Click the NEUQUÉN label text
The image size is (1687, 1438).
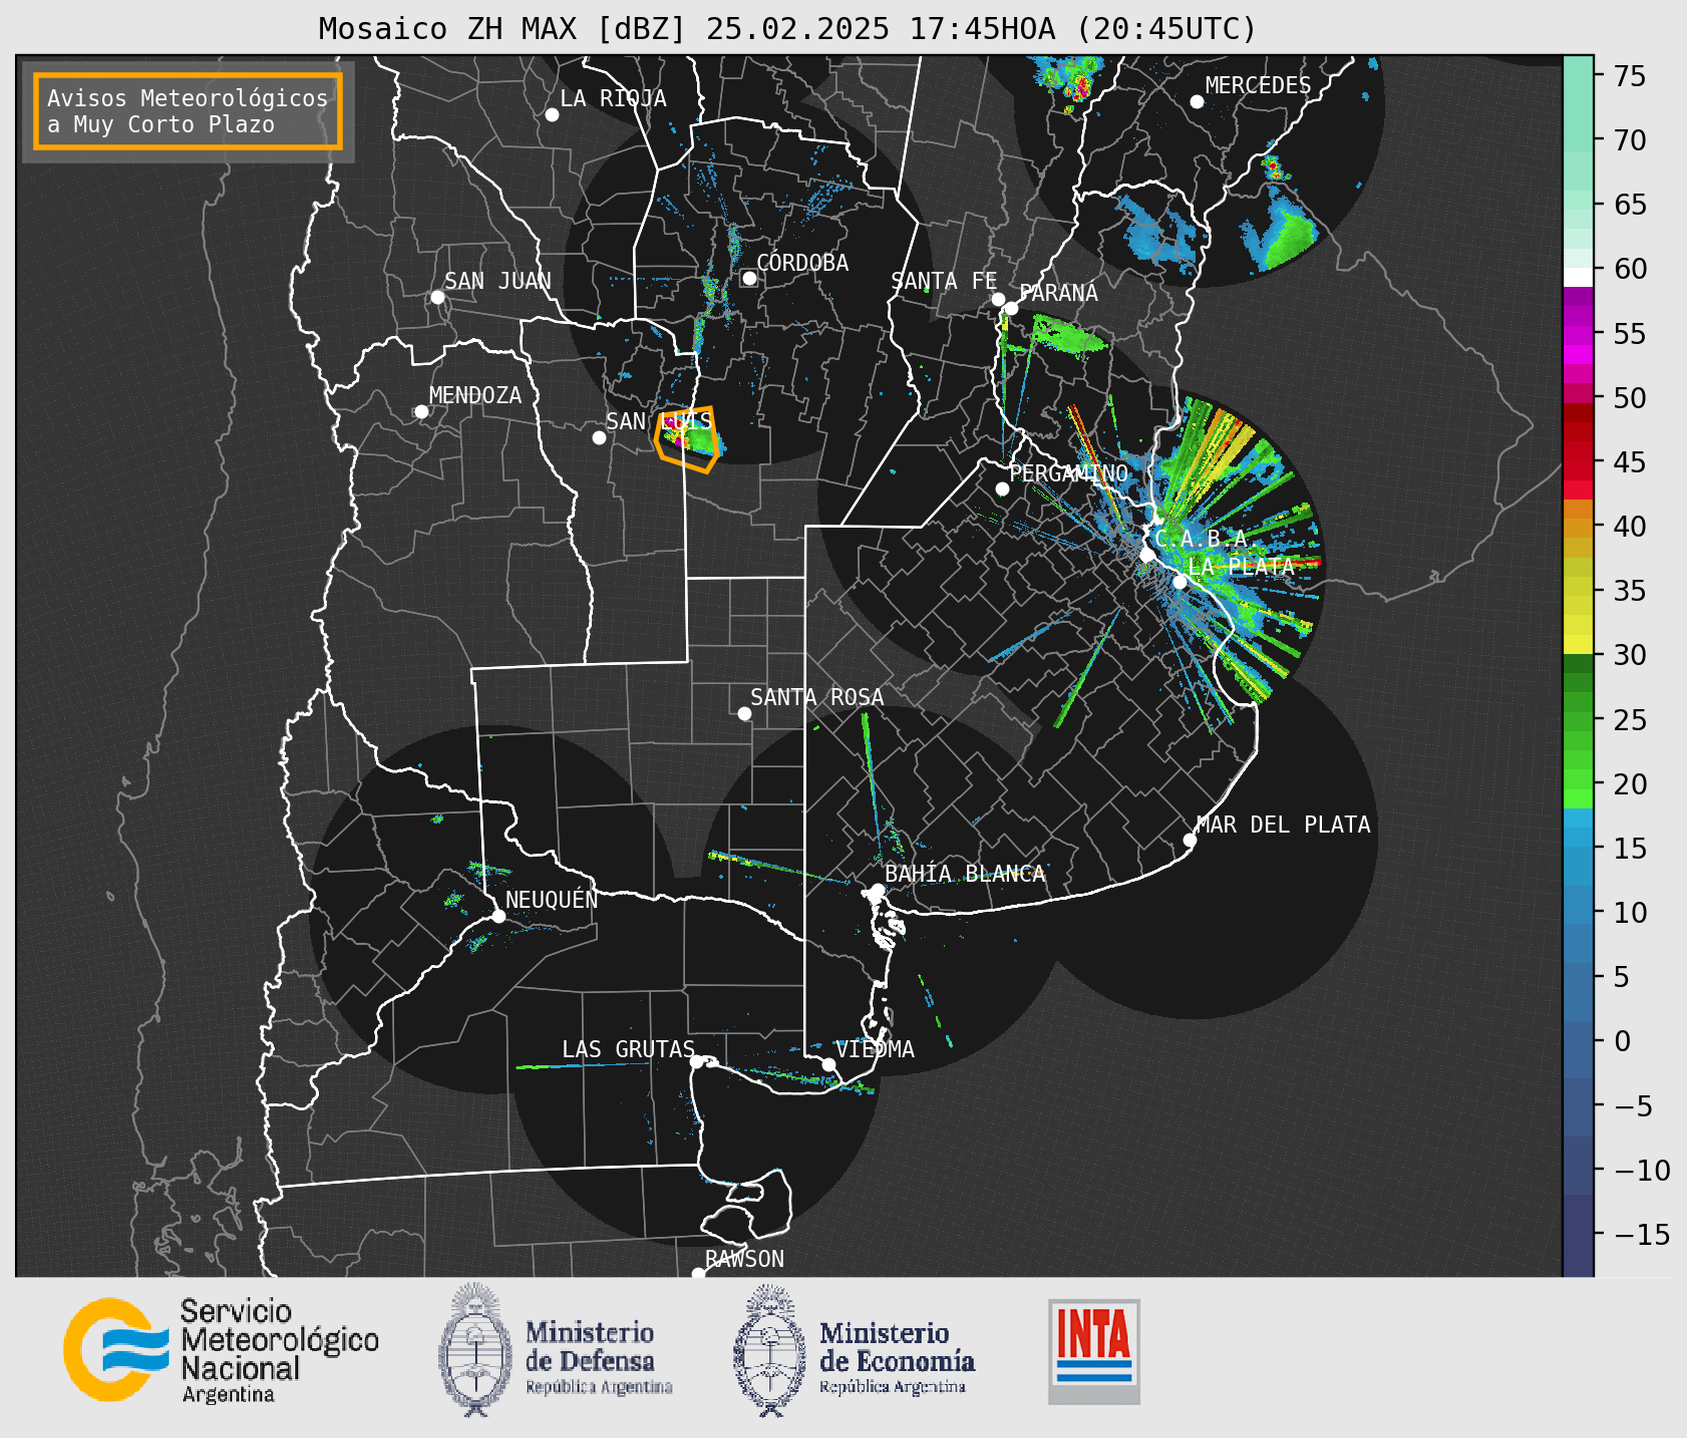552,899
